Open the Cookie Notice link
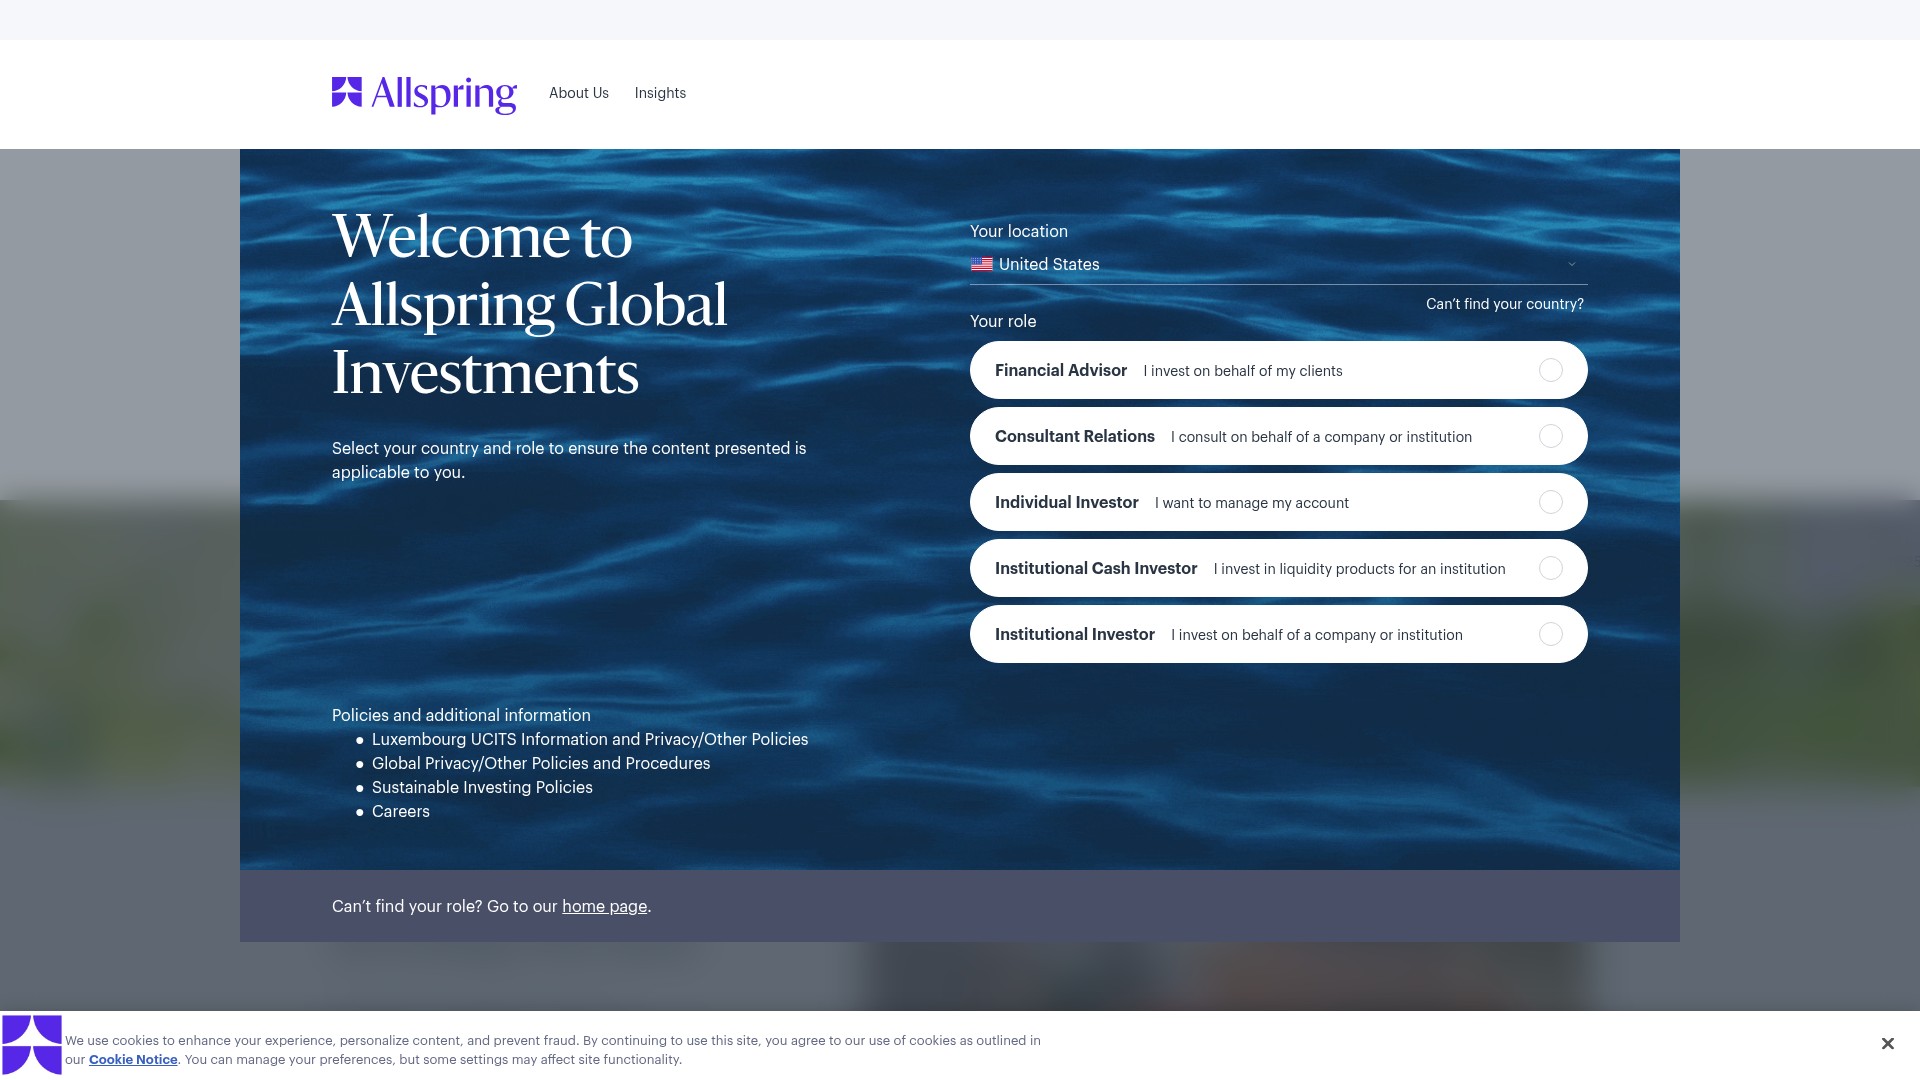The height and width of the screenshot is (1080, 1920). pos(133,1060)
